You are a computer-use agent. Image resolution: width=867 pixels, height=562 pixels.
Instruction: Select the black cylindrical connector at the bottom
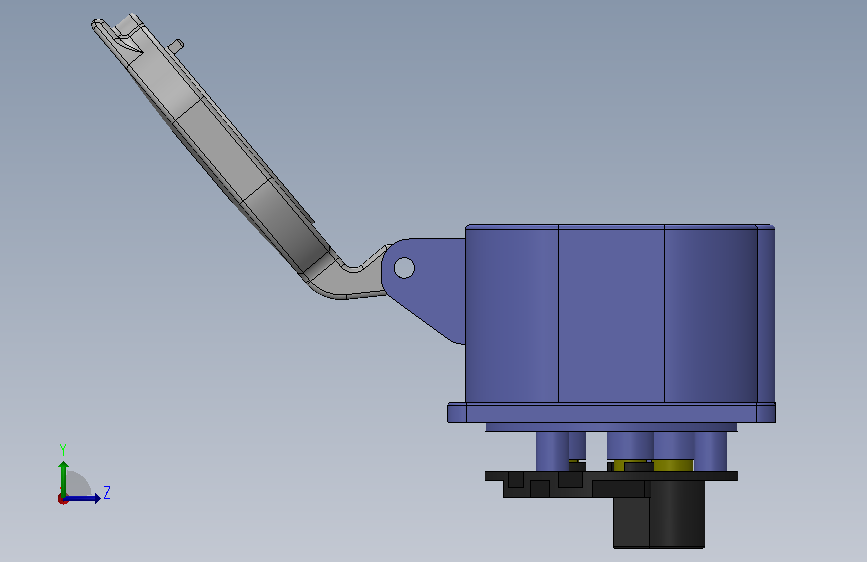point(659,514)
